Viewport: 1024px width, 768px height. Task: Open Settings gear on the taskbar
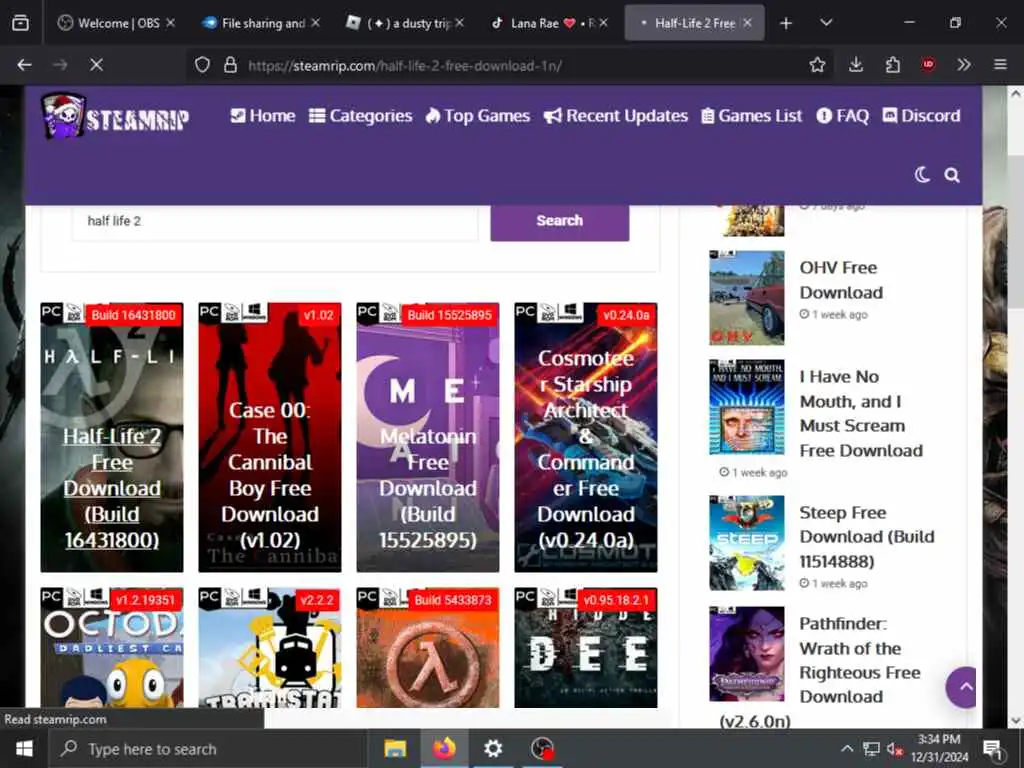493,749
